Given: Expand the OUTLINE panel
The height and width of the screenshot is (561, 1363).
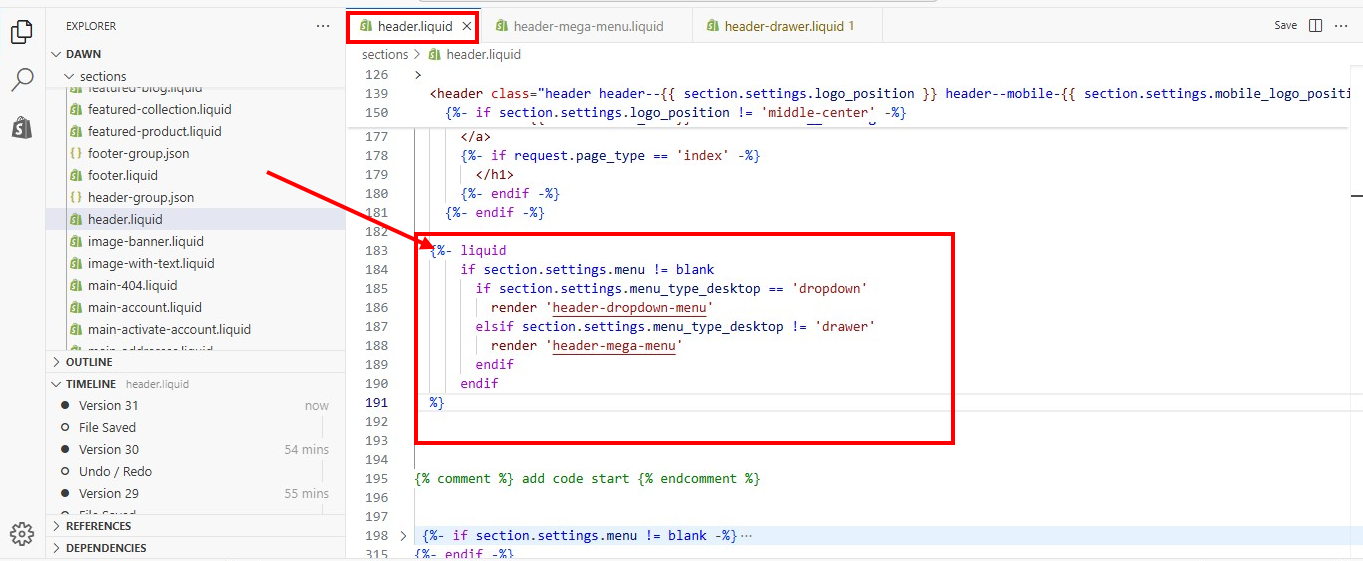Looking at the screenshot, I should [x=89, y=362].
